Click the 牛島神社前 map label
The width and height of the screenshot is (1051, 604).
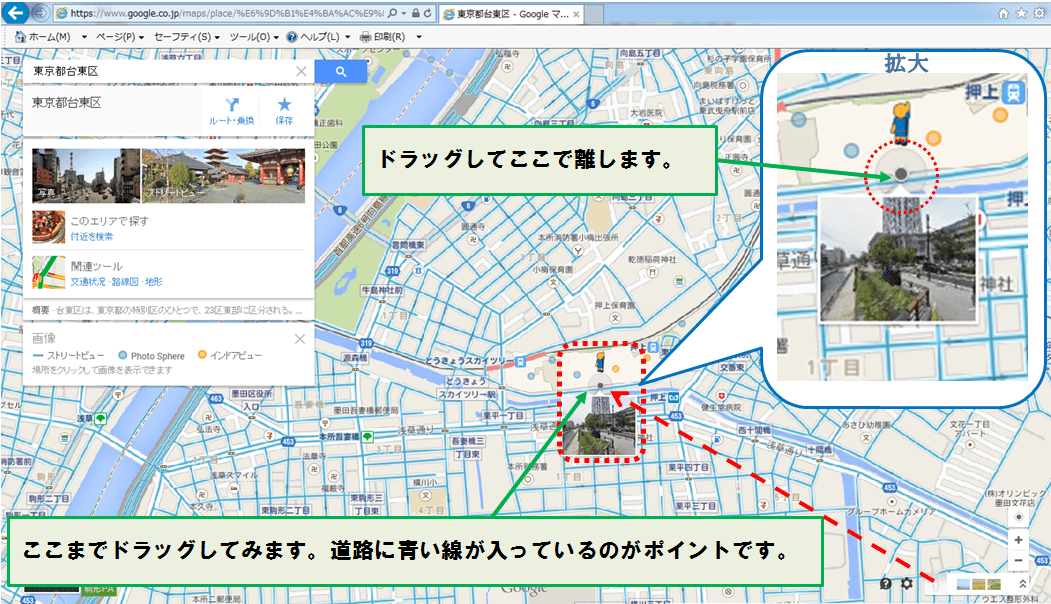coord(383,290)
